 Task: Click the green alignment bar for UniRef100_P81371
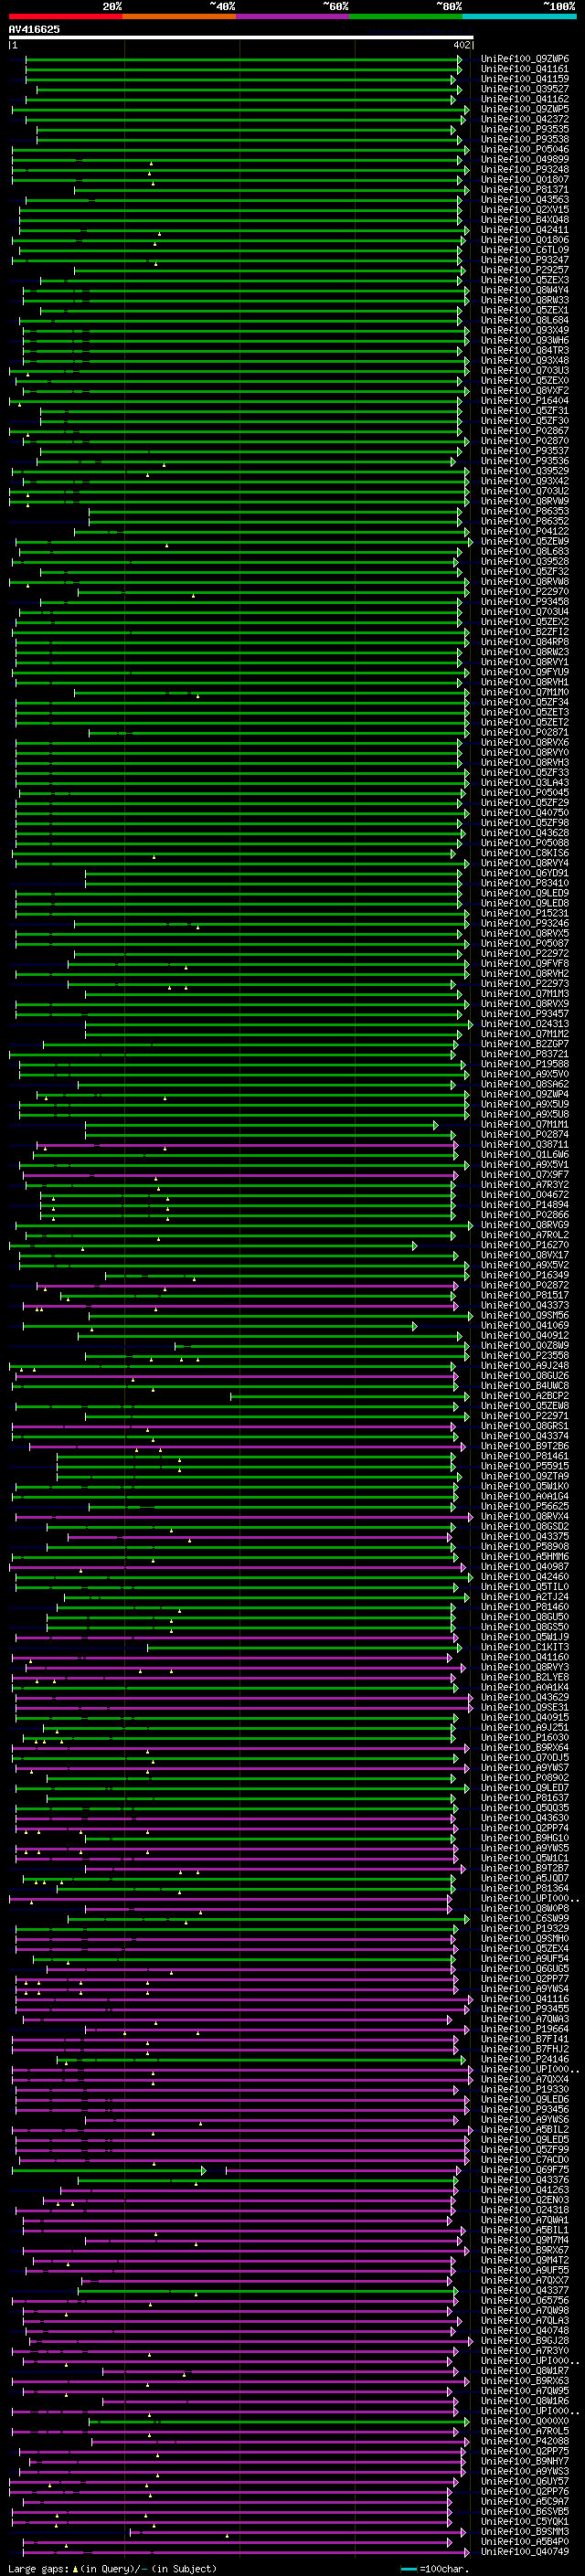pos(267,190)
